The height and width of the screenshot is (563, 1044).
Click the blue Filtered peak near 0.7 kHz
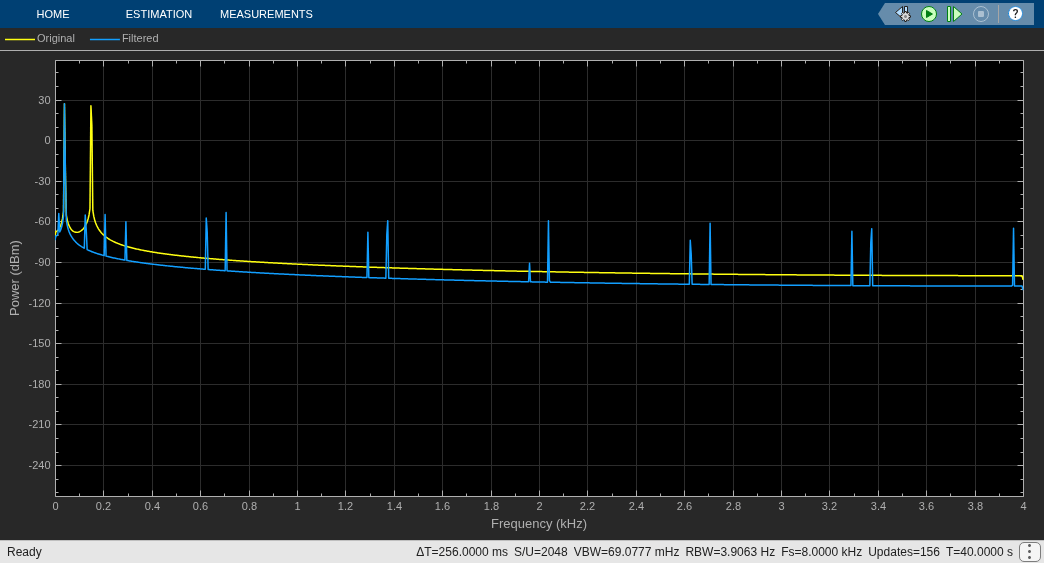point(226,241)
